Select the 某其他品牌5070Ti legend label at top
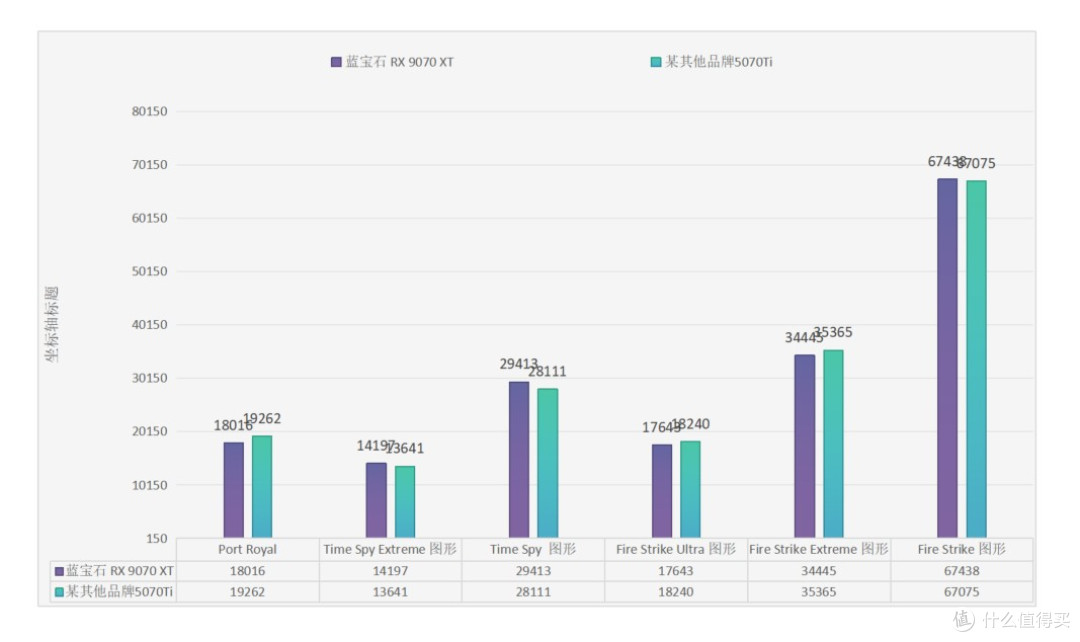Screen dimensions: 1080x642 click(x=718, y=62)
